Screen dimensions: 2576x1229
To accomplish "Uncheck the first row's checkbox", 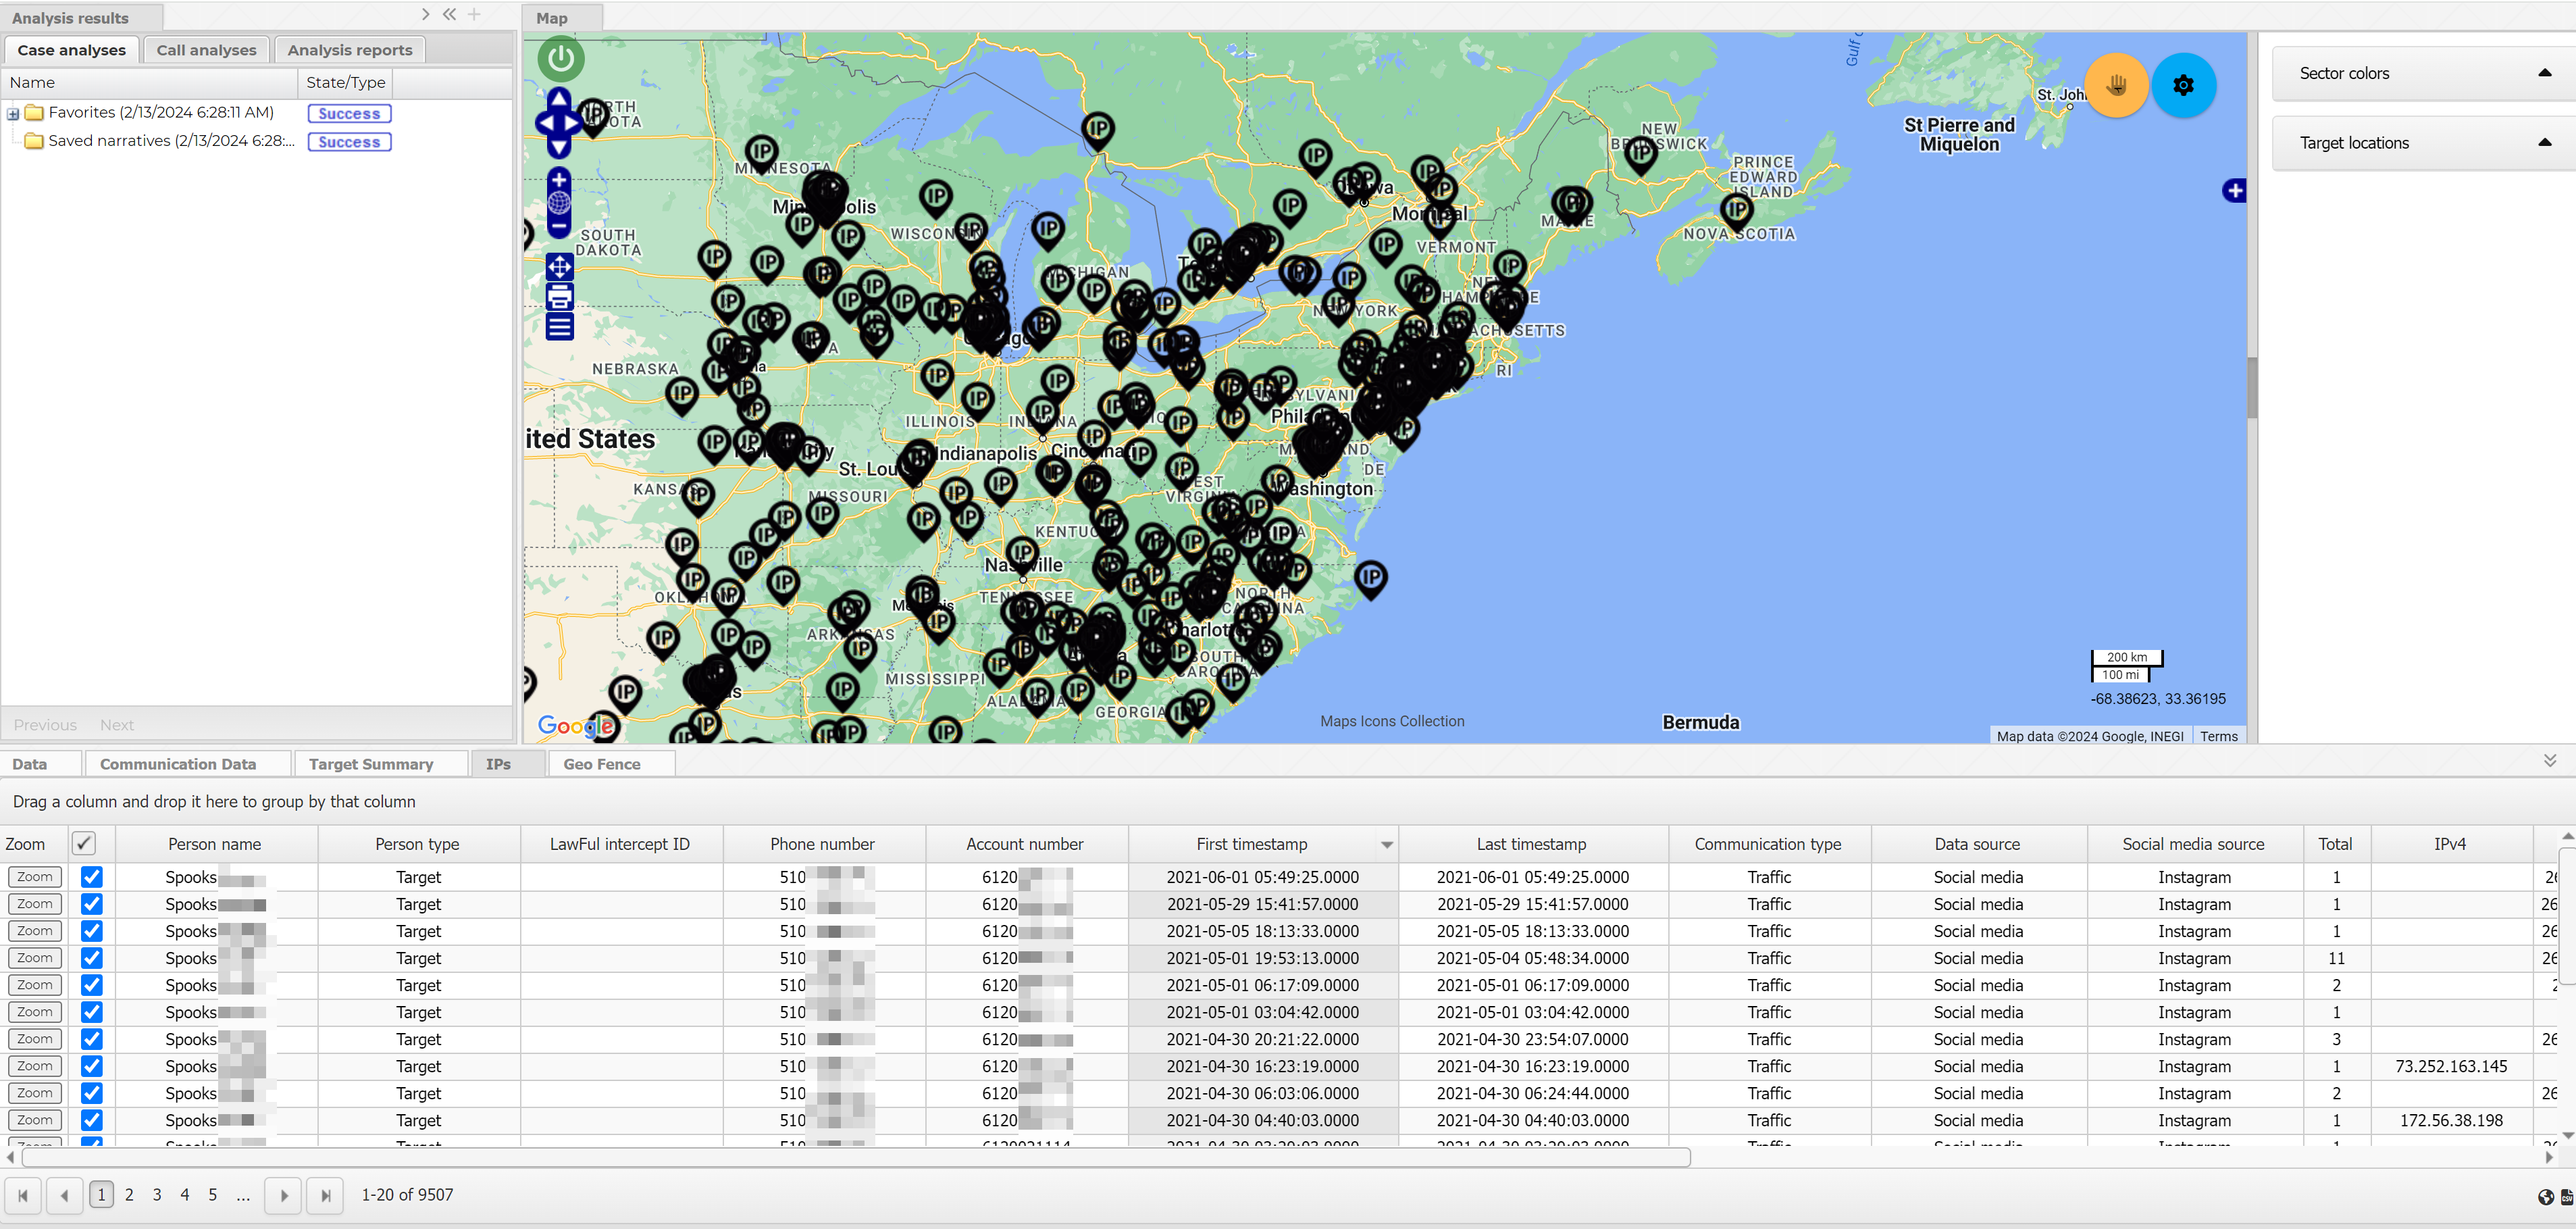I will [x=91, y=877].
